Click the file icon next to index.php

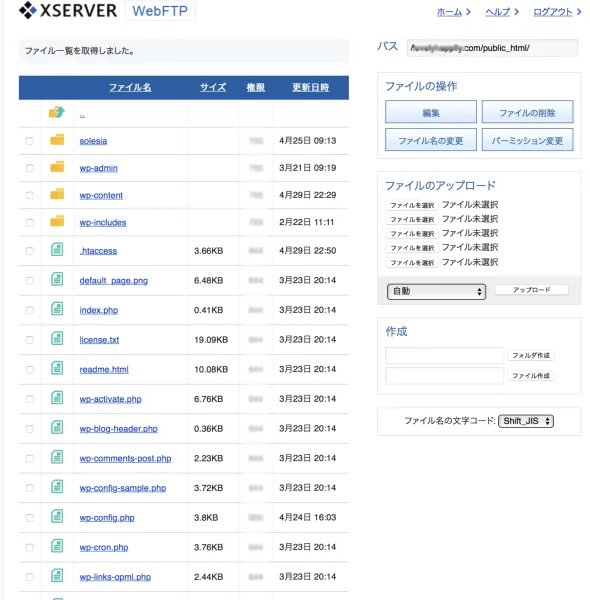tap(57, 309)
